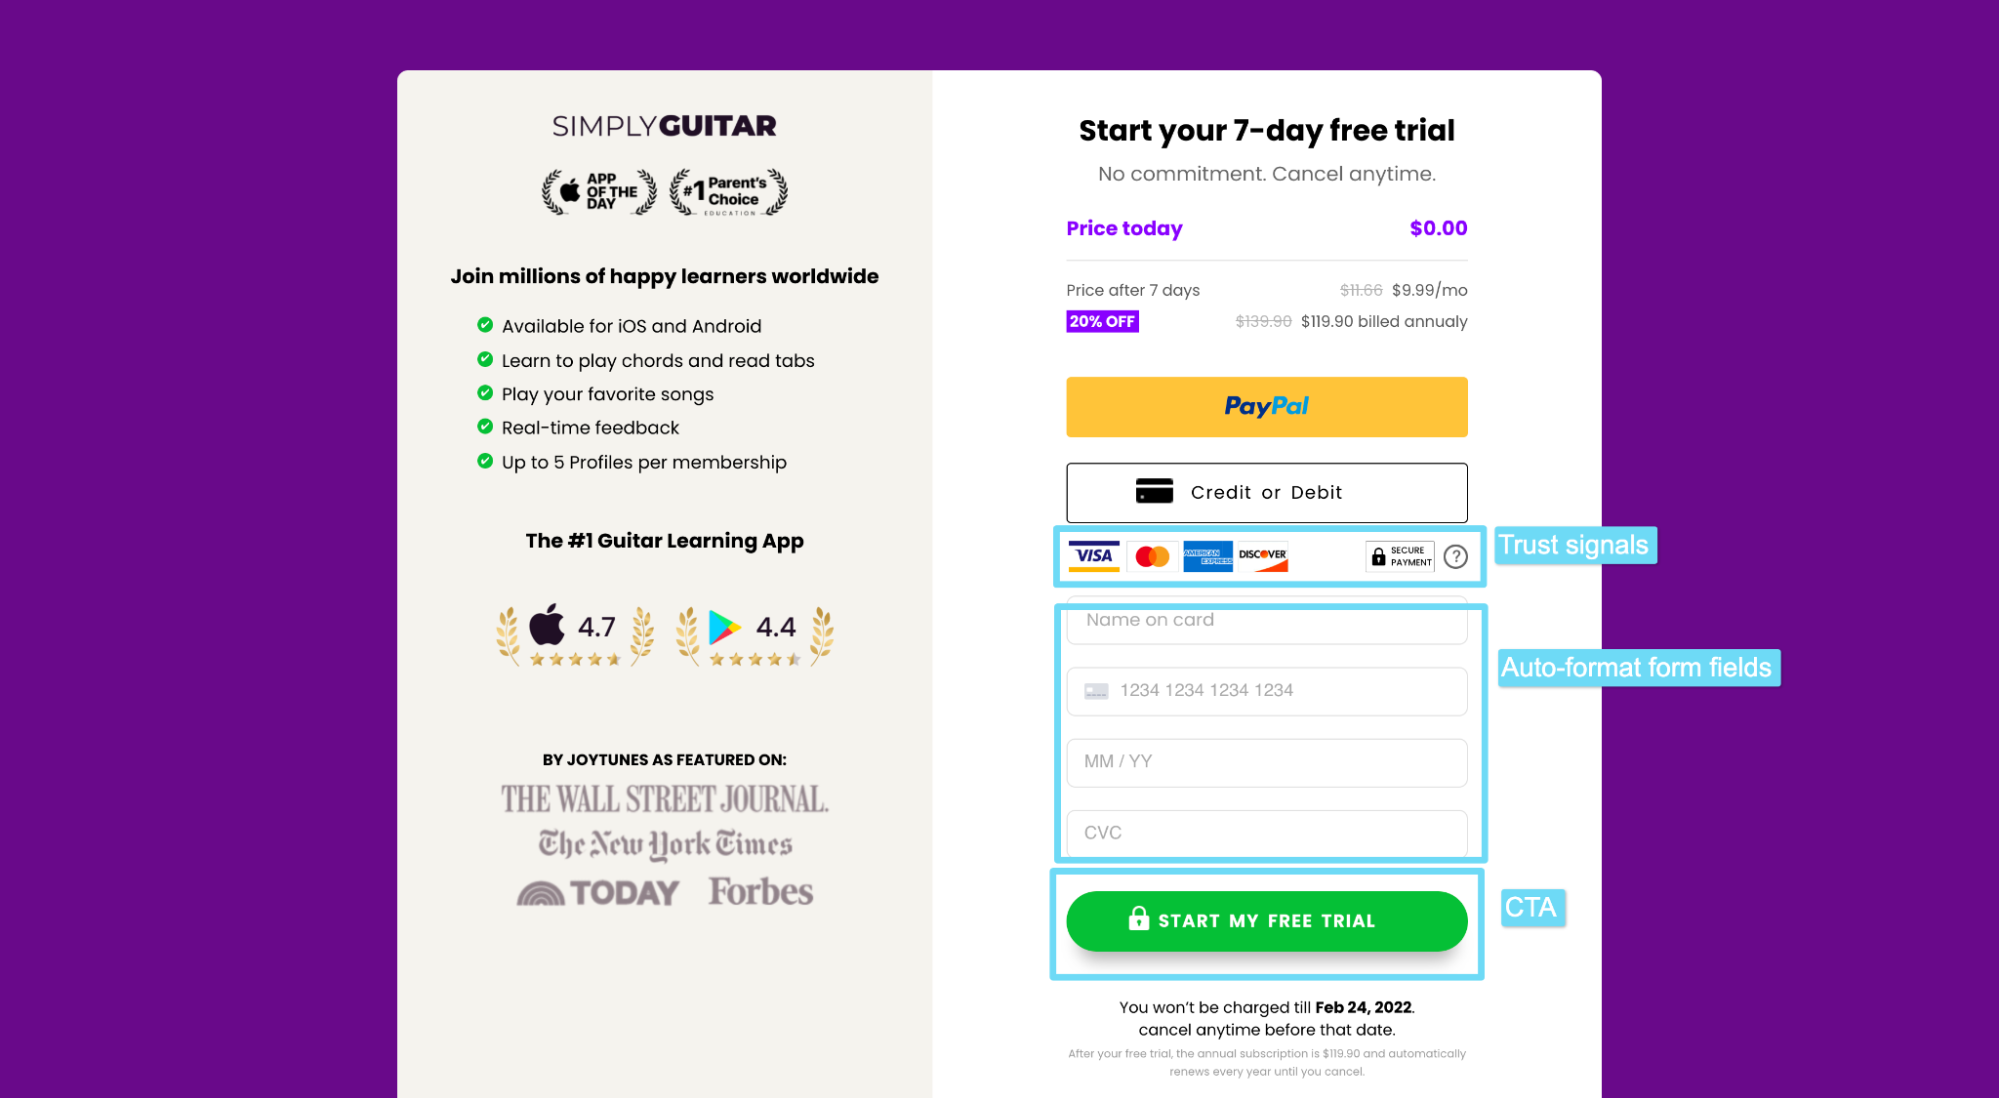The height and width of the screenshot is (1099, 1999).
Task: Click the Secure Payment lock badge
Action: [x=1399, y=556]
